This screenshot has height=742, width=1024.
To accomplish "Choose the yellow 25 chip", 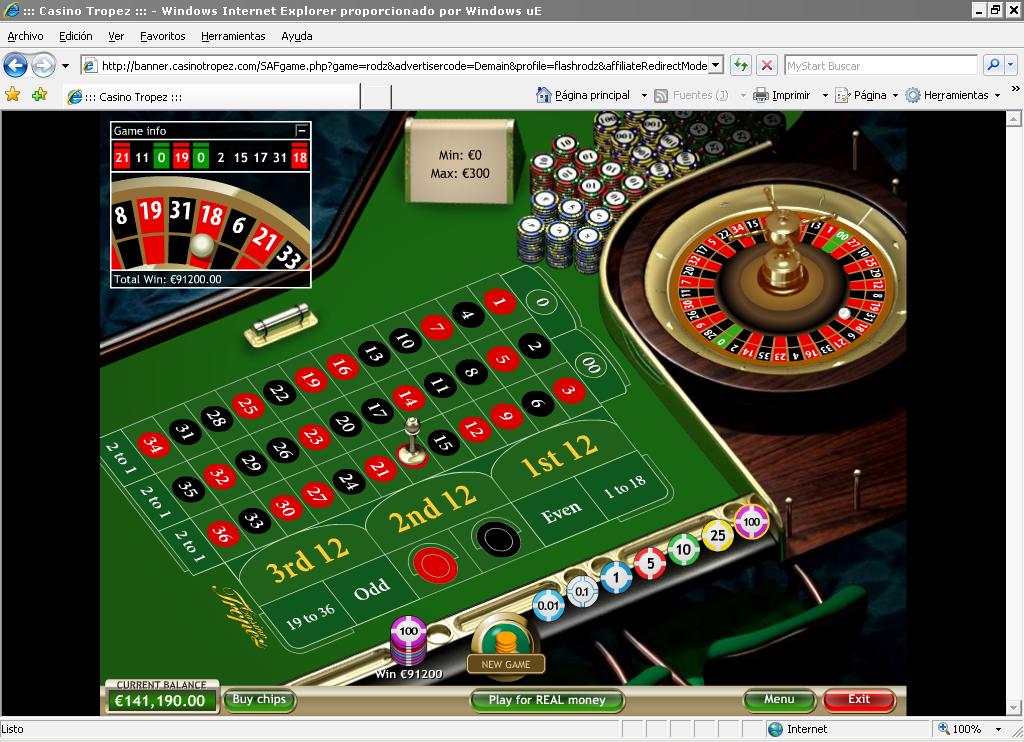I will (718, 536).
